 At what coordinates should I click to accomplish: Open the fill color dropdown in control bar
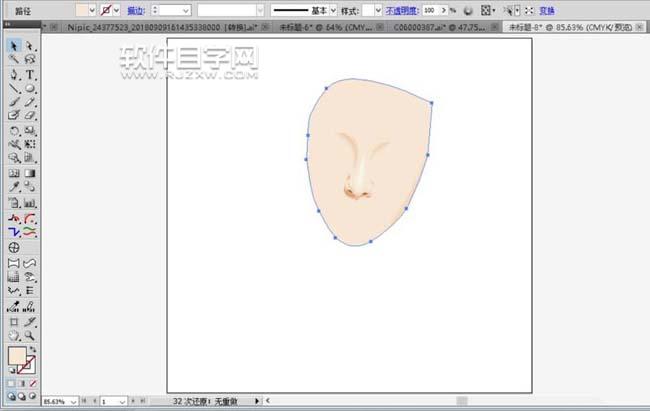tap(92, 9)
